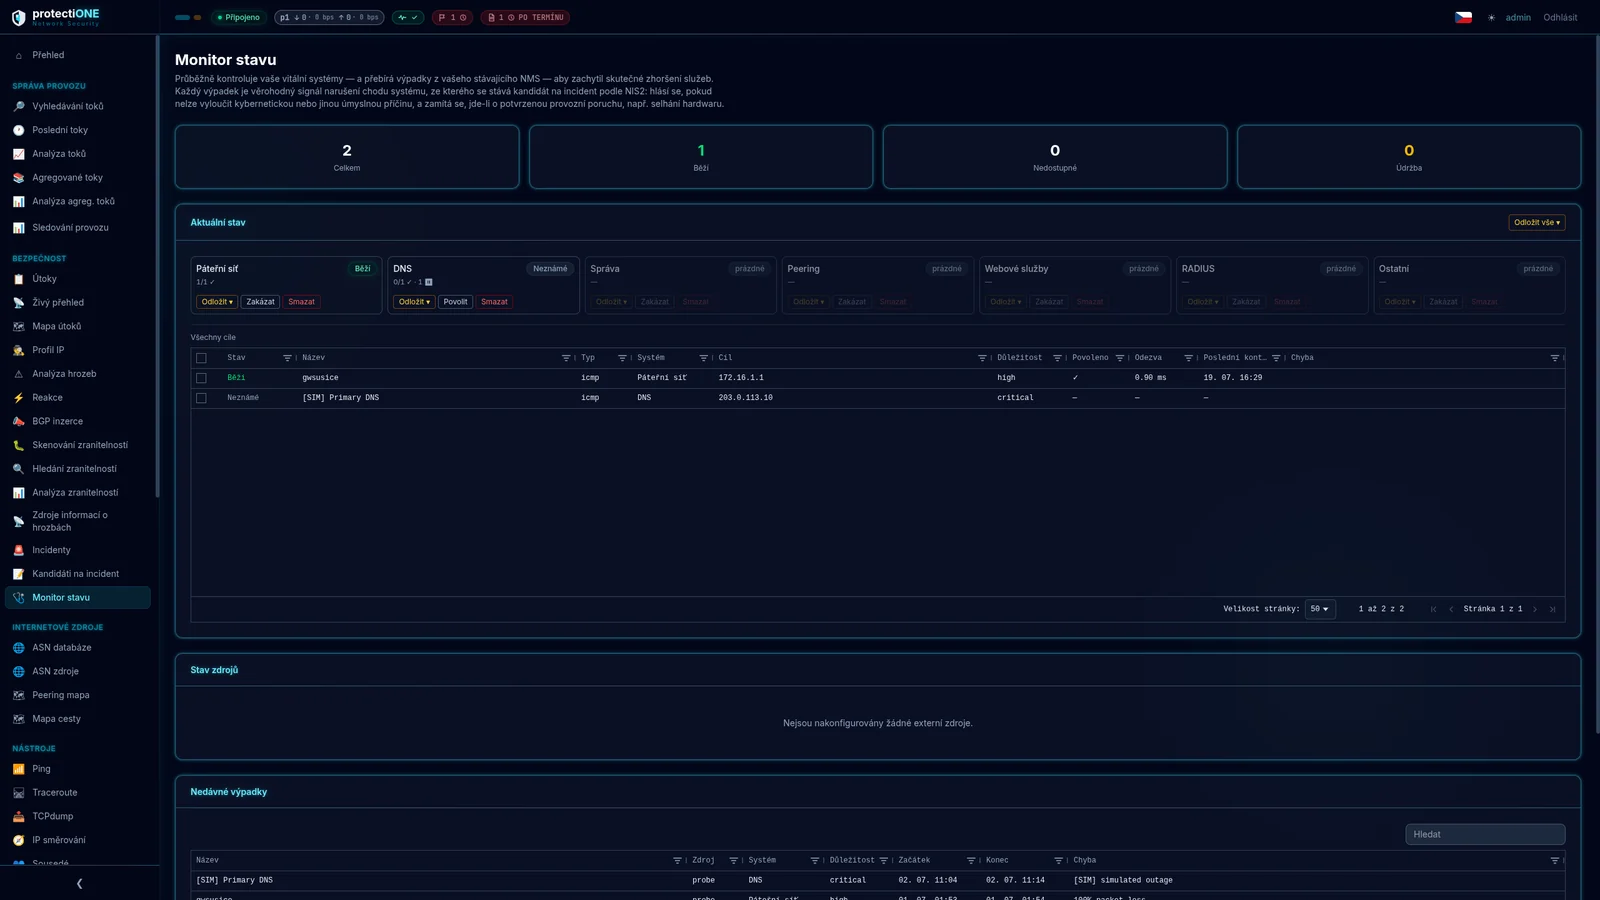
Task: Check the gwsusice row checkbox
Action: click(x=201, y=378)
